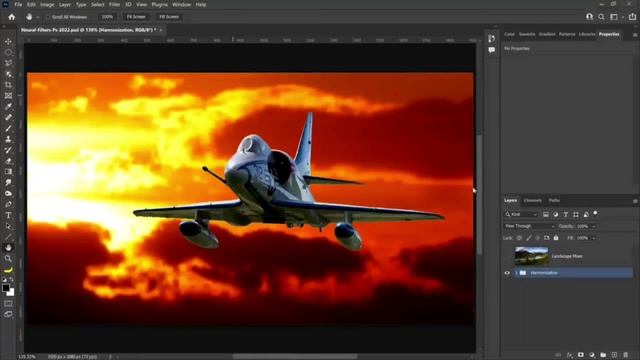Click the Fit Screen button
The width and height of the screenshot is (640, 360).
(x=136, y=17)
